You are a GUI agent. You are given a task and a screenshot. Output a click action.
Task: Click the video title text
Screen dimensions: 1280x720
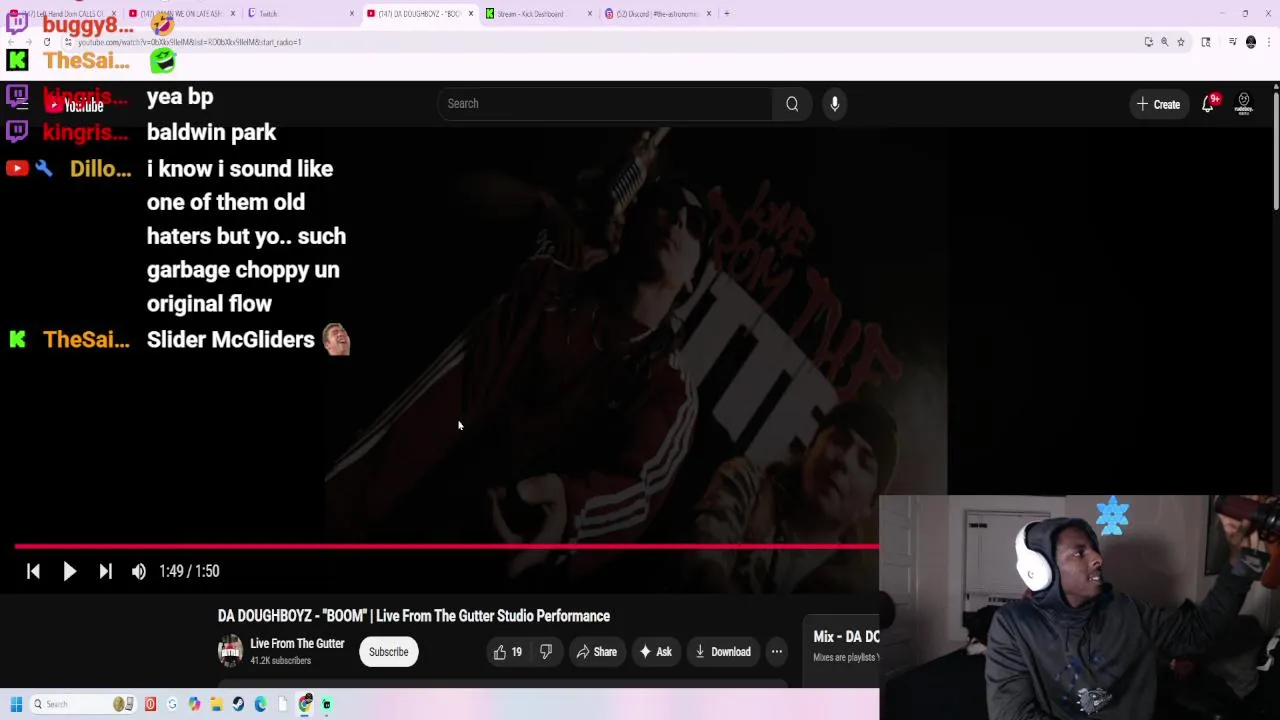coord(414,616)
